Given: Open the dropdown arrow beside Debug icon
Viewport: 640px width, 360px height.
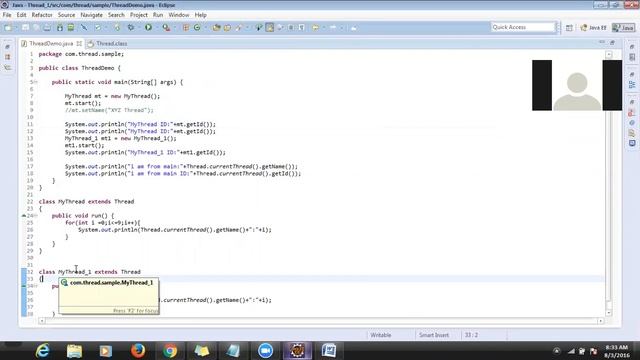Looking at the screenshot, I should [138, 28].
